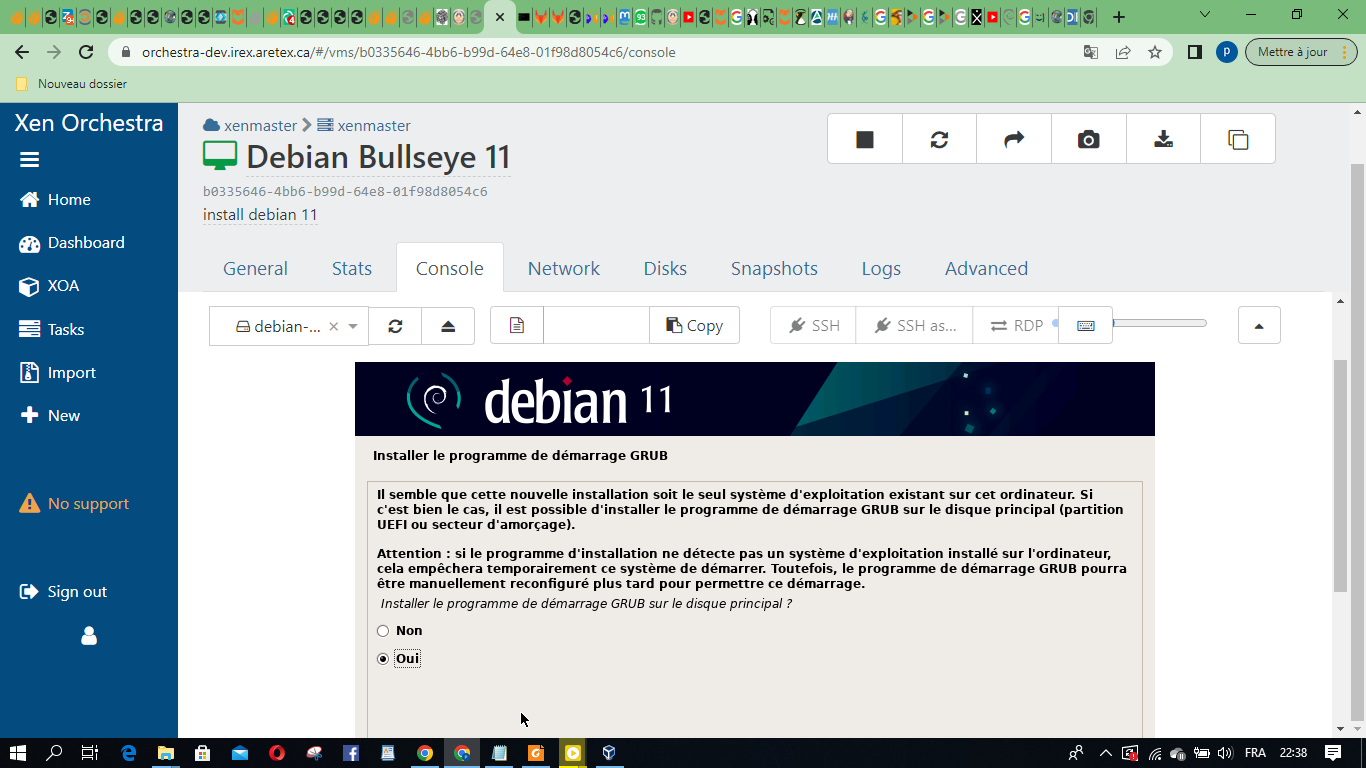The image size is (1366, 768).
Task: Click the RDP button
Action: 1015,326
